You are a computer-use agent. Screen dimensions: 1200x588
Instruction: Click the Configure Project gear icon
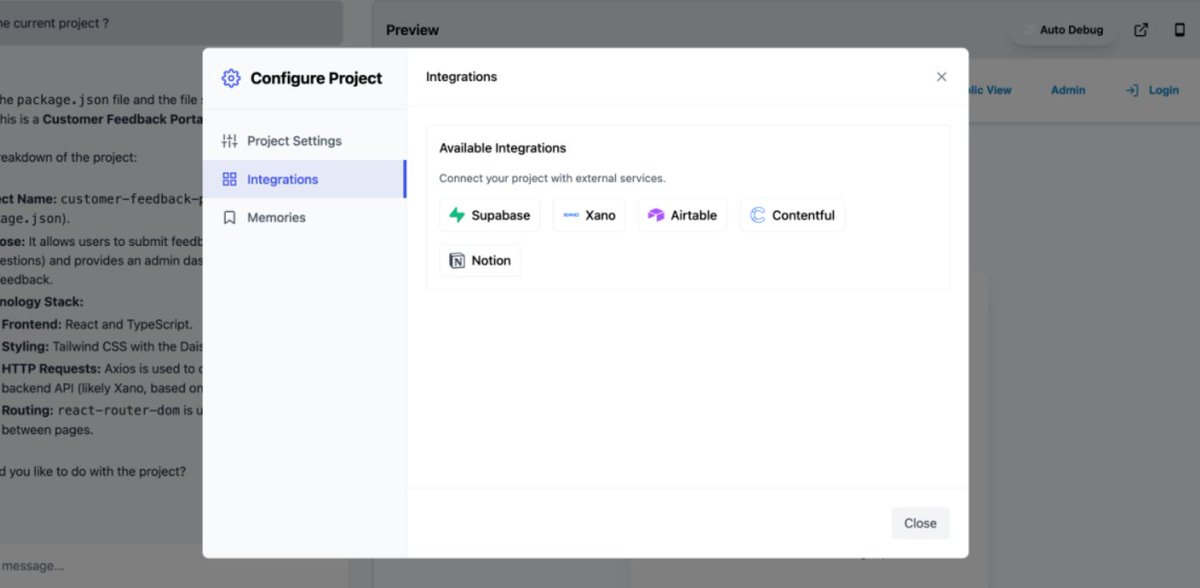231,78
